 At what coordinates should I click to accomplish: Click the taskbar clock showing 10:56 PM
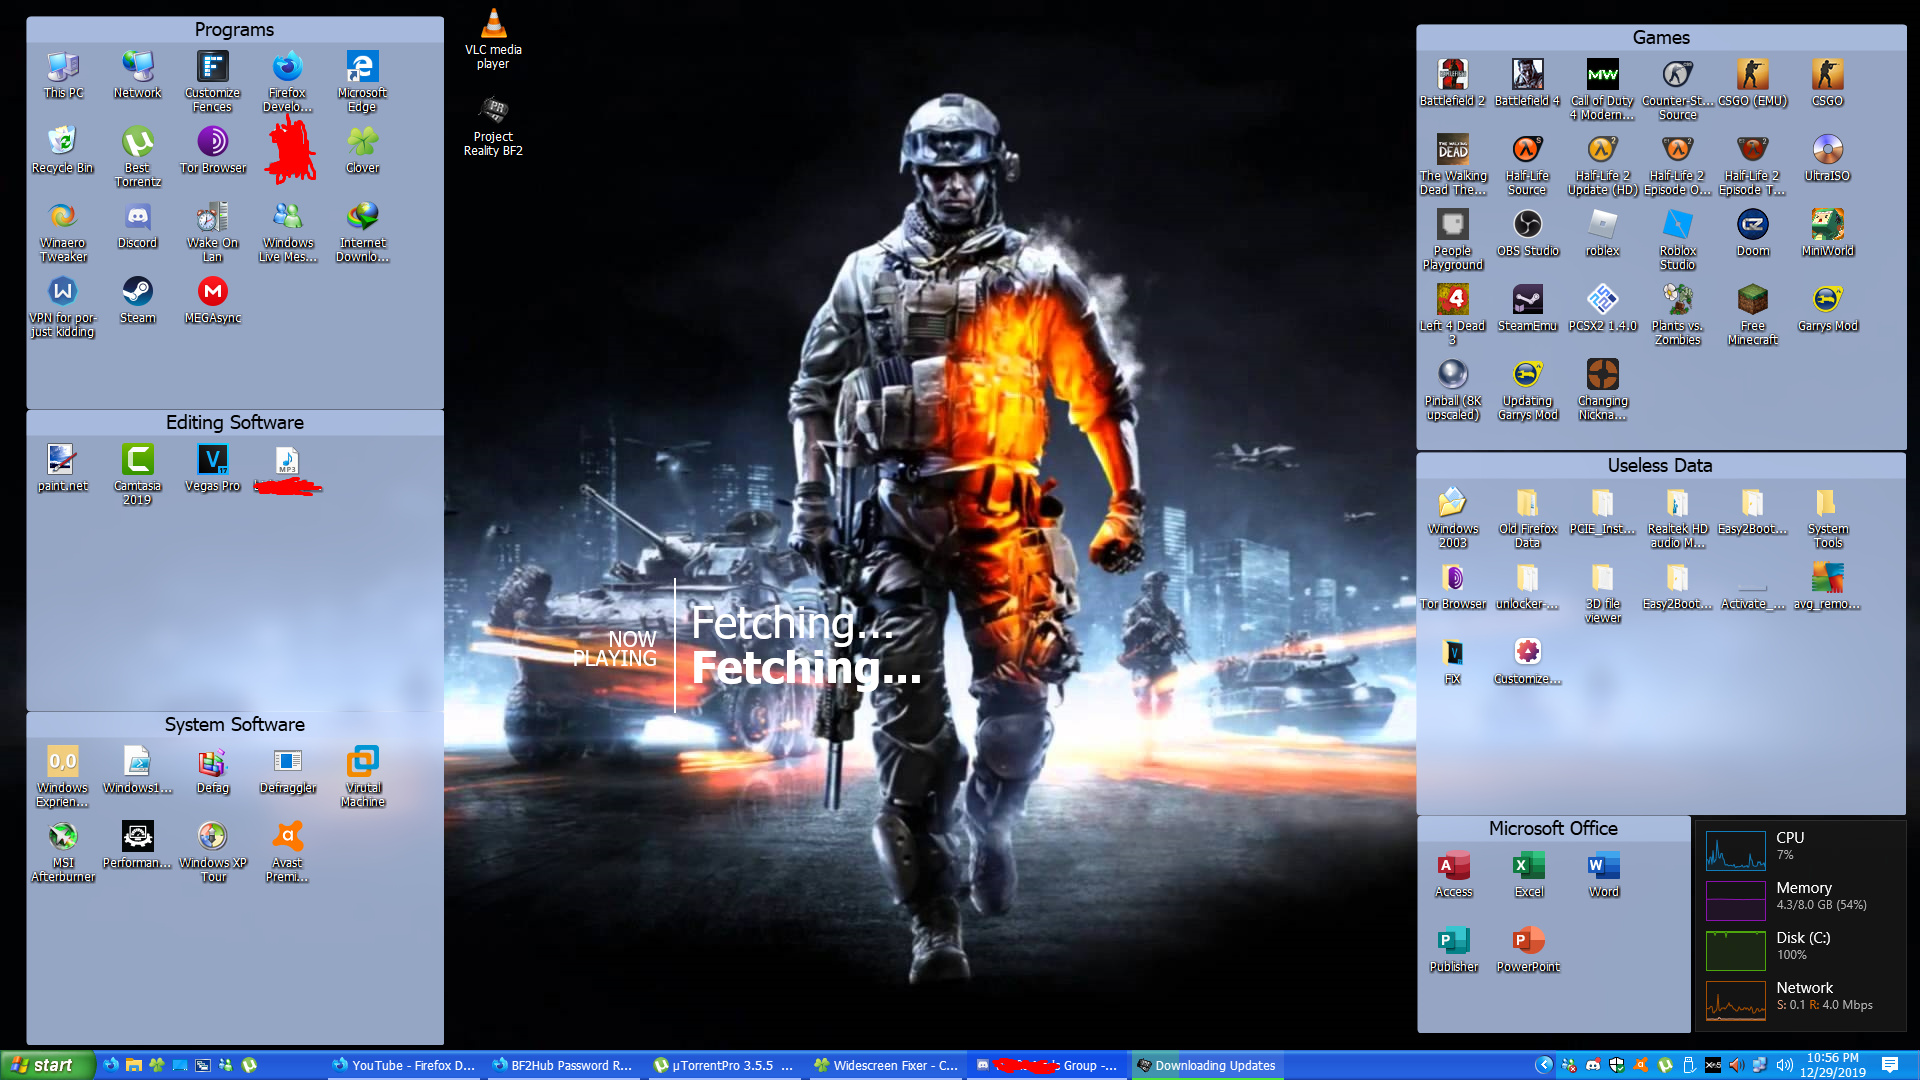point(1832,1065)
